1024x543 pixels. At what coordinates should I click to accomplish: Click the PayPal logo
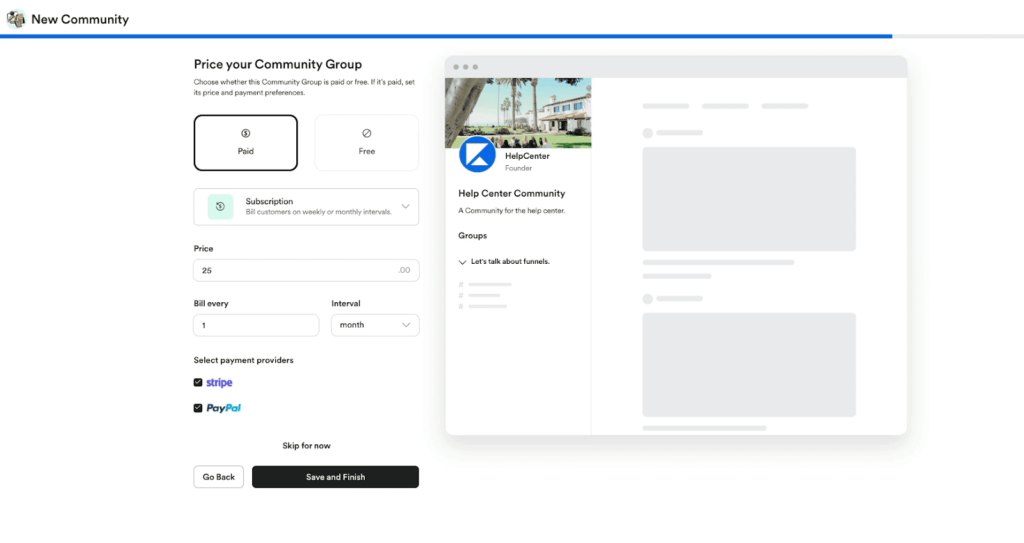(x=223, y=408)
